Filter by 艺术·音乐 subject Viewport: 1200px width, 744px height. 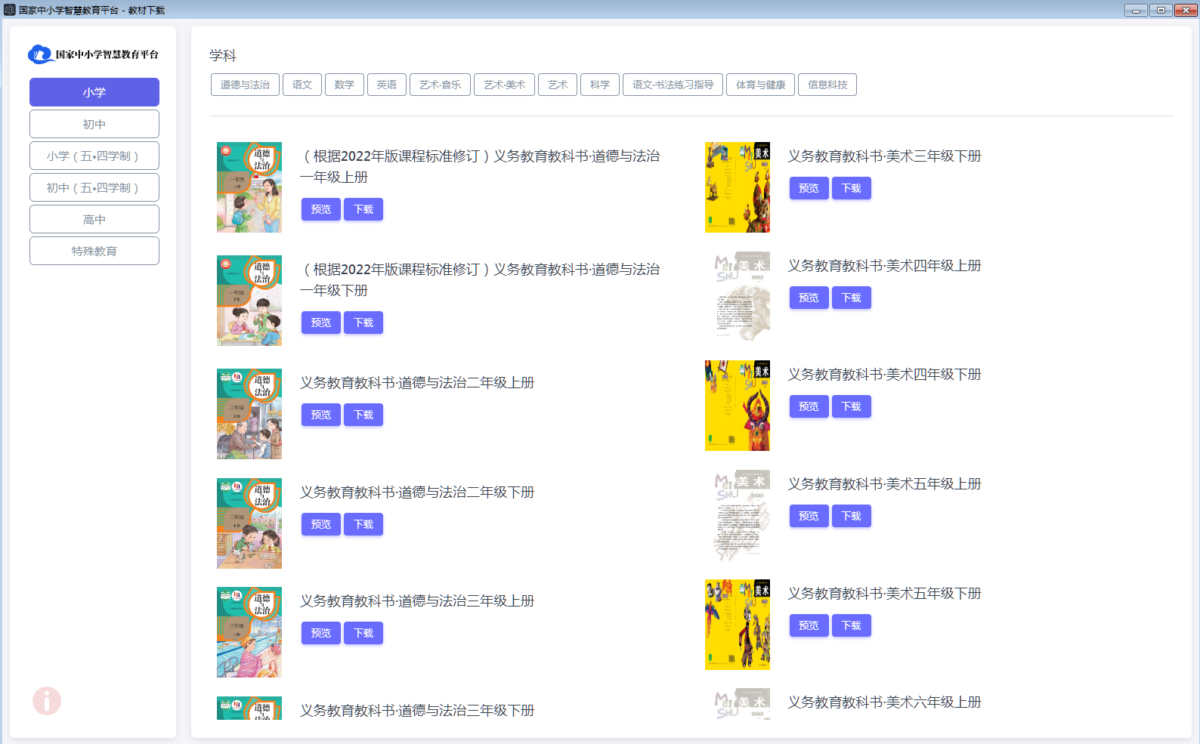click(x=439, y=84)
